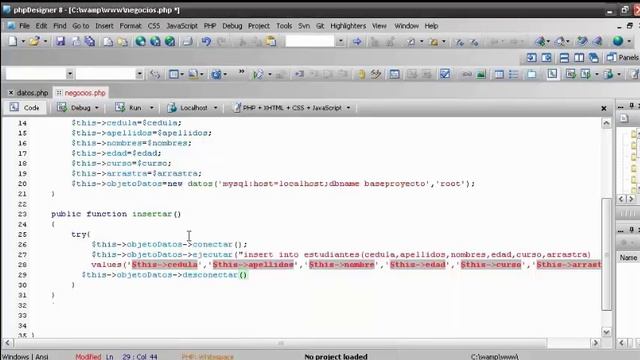
Task: Open the Highlighters menu
Action: 348,26
